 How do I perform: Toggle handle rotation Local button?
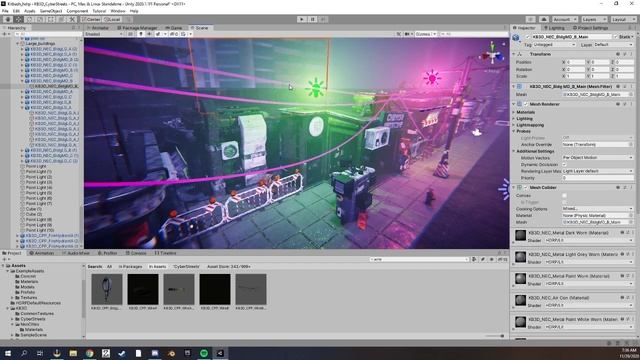click(112, 19)
